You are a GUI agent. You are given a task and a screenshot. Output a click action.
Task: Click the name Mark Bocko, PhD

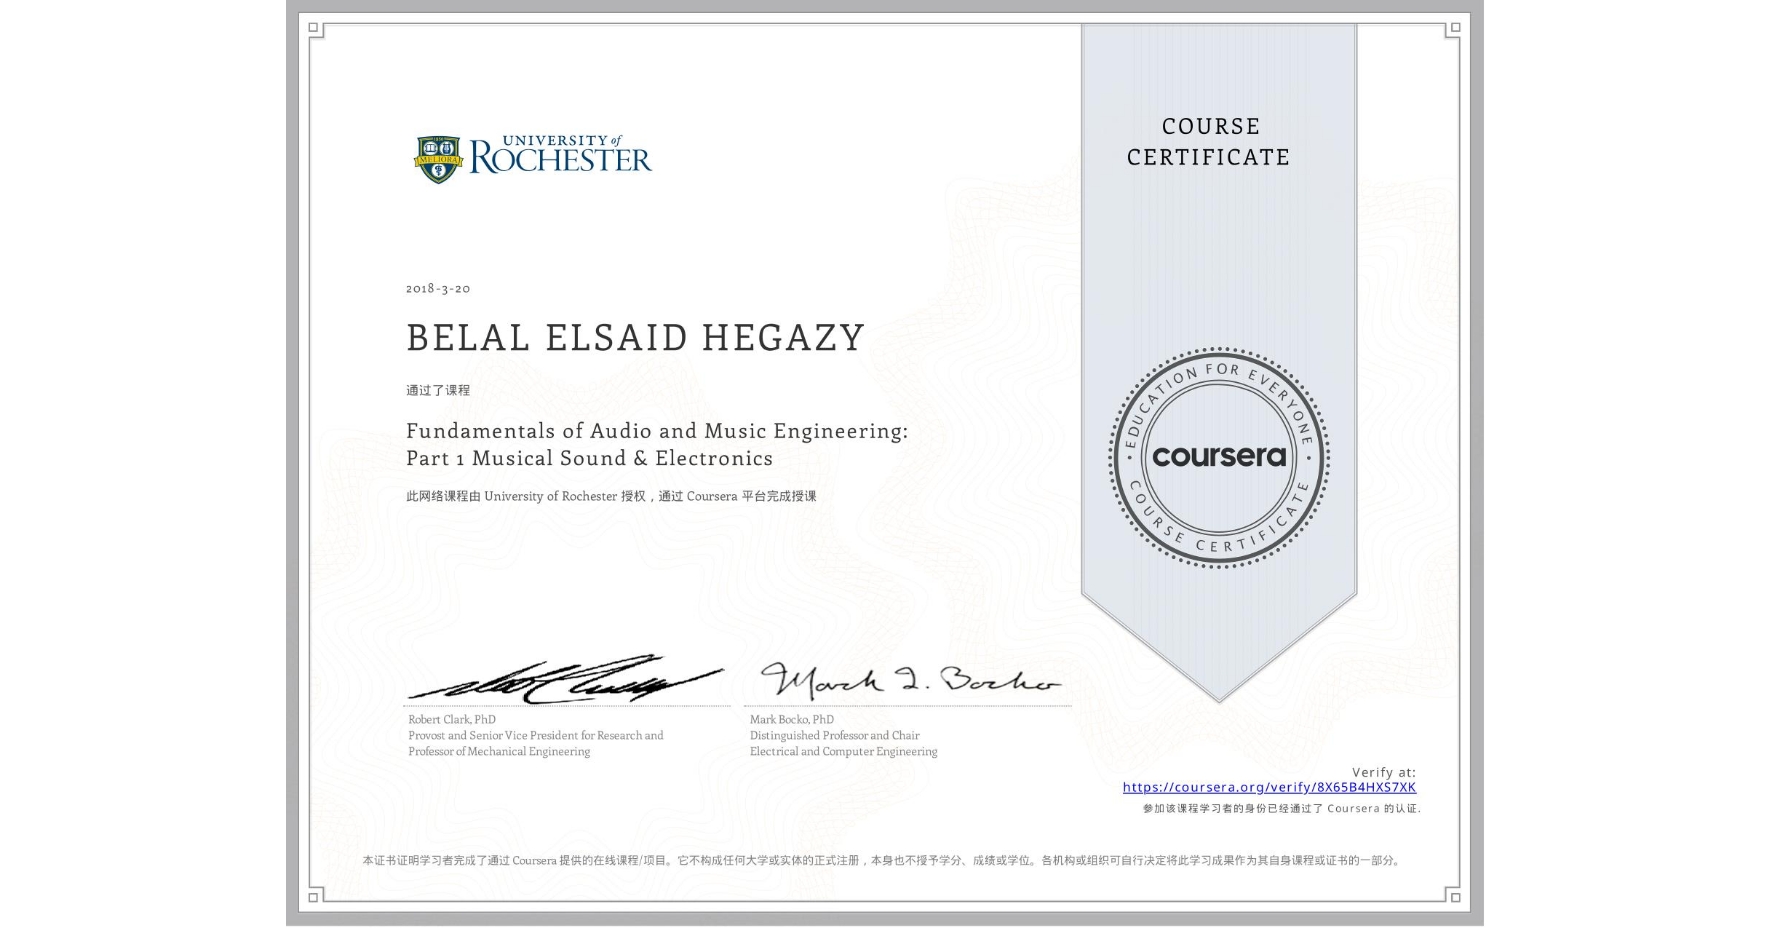[x=792, y=719]
